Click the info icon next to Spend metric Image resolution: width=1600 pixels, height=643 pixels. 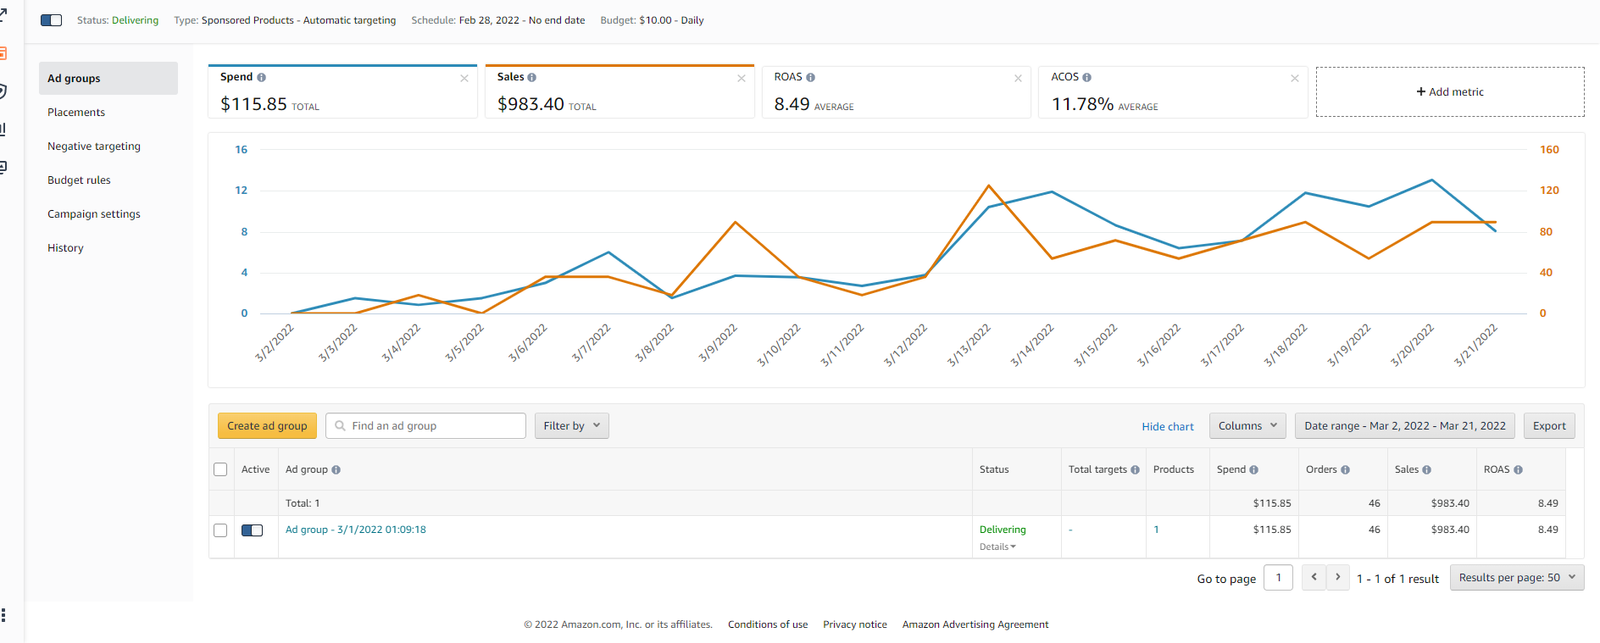[261, 77]
